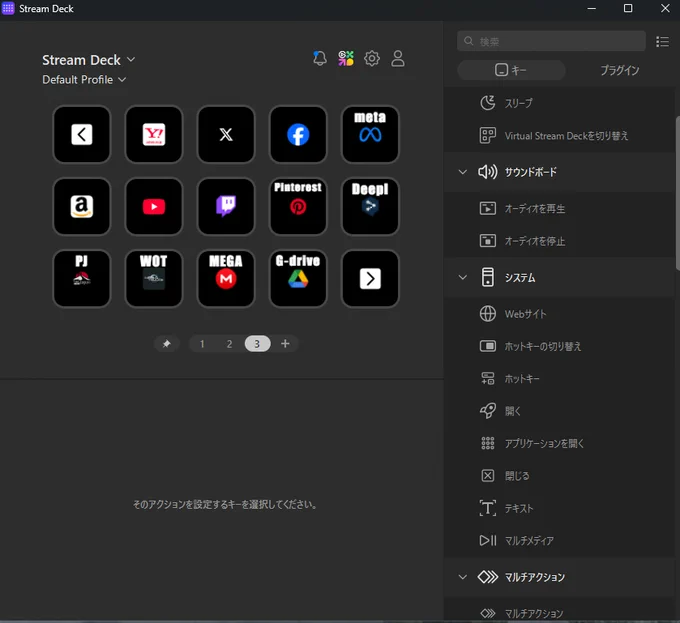Open settings gear icon
This screenshot has width=680, height=623.
[x=372, y=58]
